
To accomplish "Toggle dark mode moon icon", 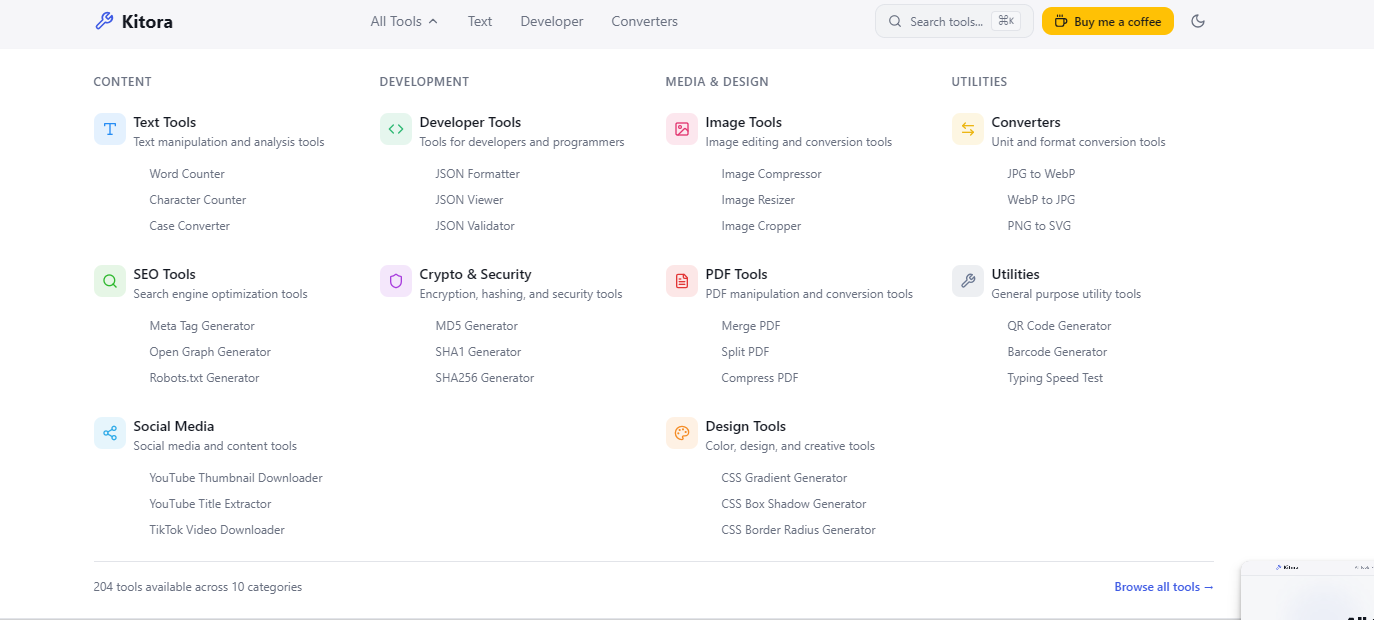I will point(1198,21).
